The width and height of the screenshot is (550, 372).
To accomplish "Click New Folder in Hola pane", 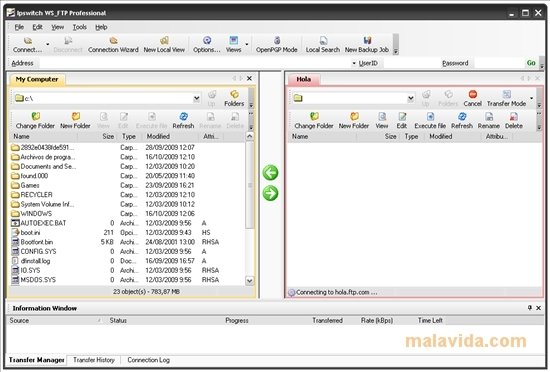I will [354, 121].
